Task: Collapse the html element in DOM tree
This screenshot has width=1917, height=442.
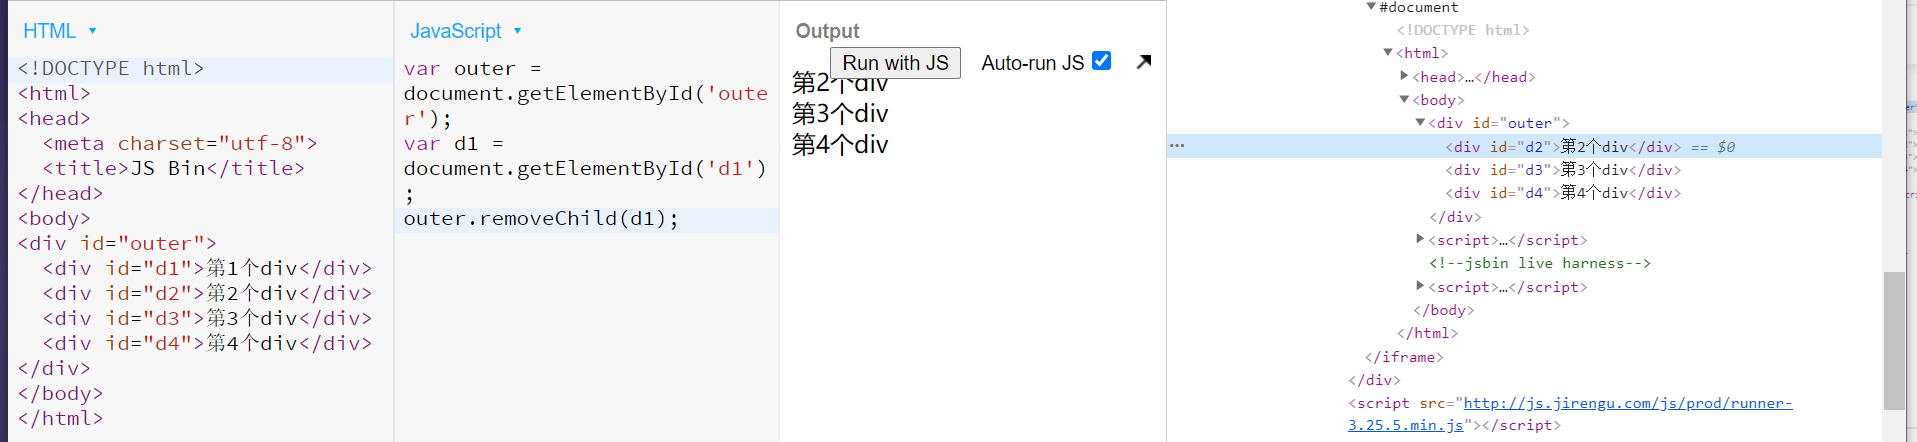Action: [x=1388, y=53]
